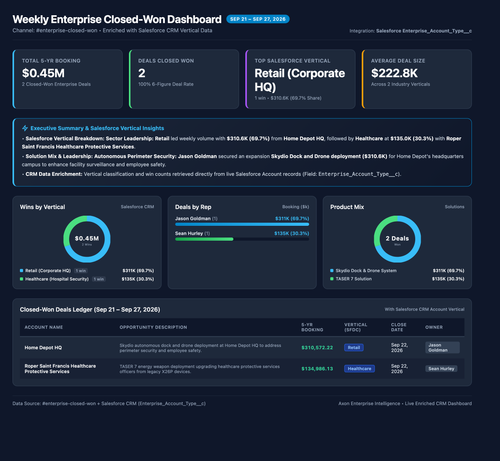Click the Jason Goldman owner badge in ledger
This screenshot has height=461, width=500.
point(442,348)
